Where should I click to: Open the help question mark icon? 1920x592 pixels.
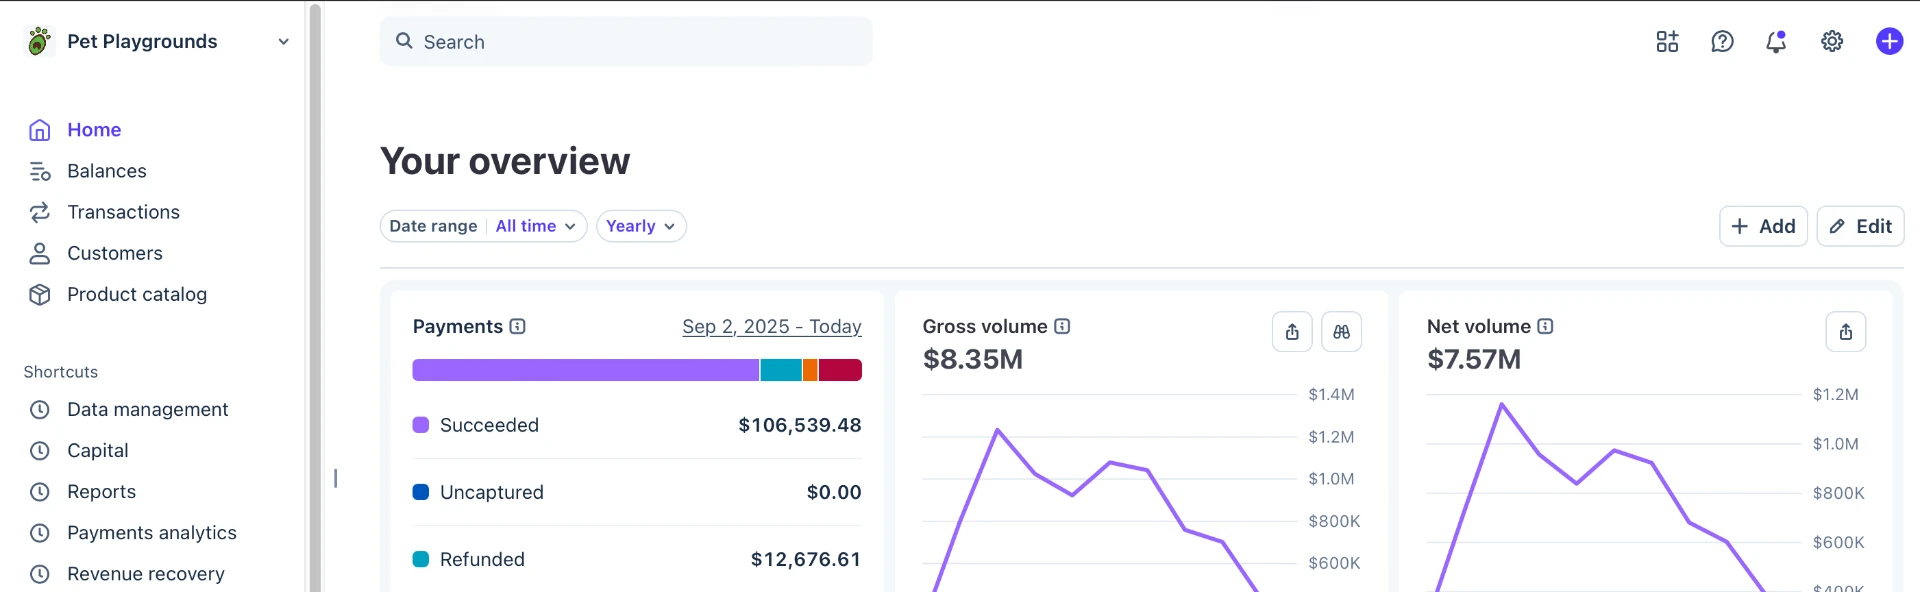click(1722, 41)
